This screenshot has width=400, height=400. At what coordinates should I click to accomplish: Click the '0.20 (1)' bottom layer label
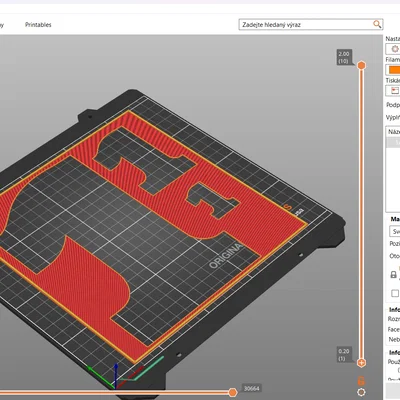344,355
